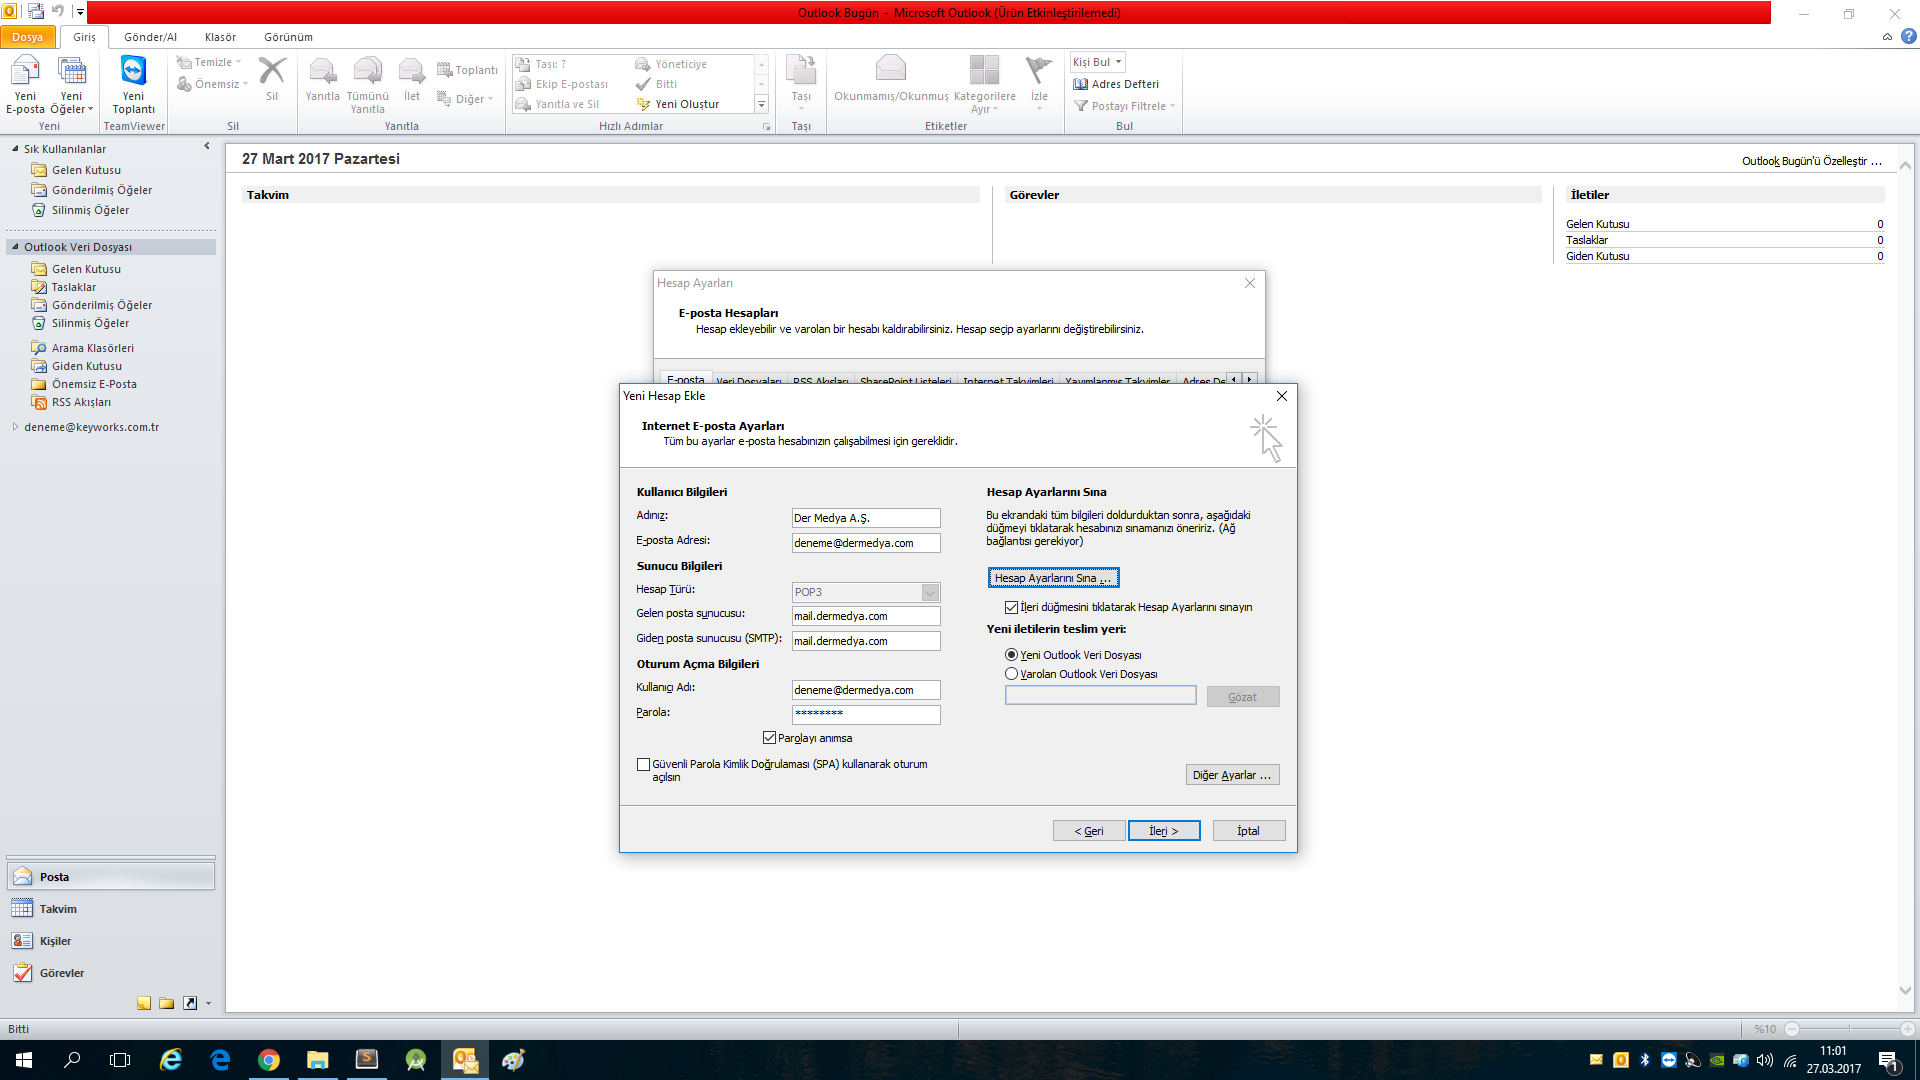The image size is (1920, 1080).
Task: Select Varolan Outlook Veri Dosyası radio
Action: (1011, 674)
